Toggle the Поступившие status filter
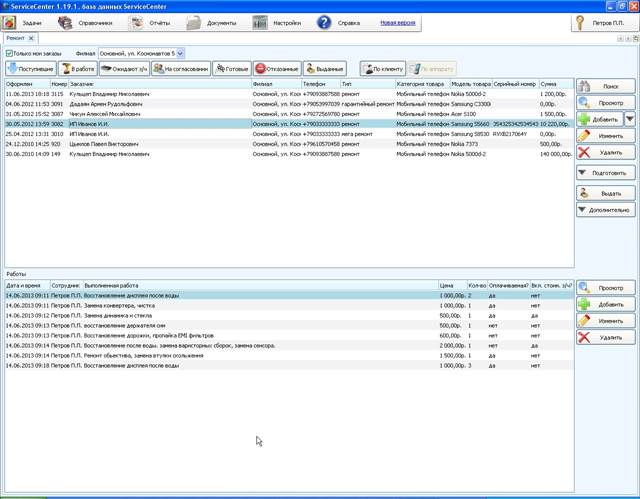This screenshot has width=640, height=499. pos(31,69)
